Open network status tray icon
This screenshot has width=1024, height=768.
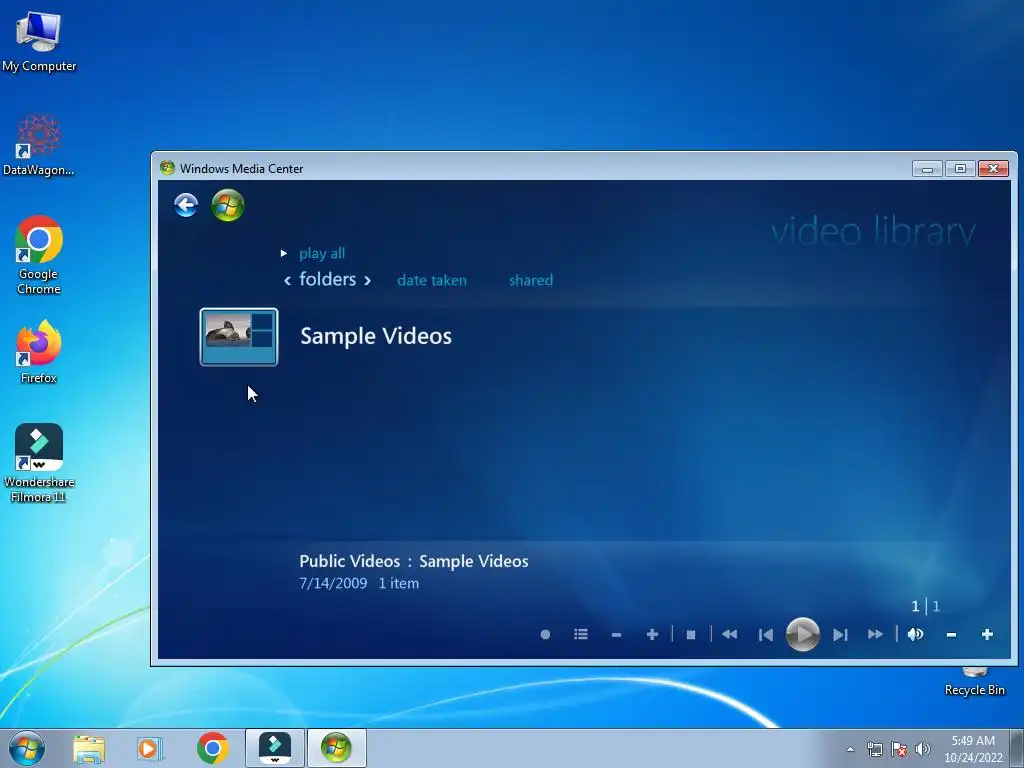874,749
